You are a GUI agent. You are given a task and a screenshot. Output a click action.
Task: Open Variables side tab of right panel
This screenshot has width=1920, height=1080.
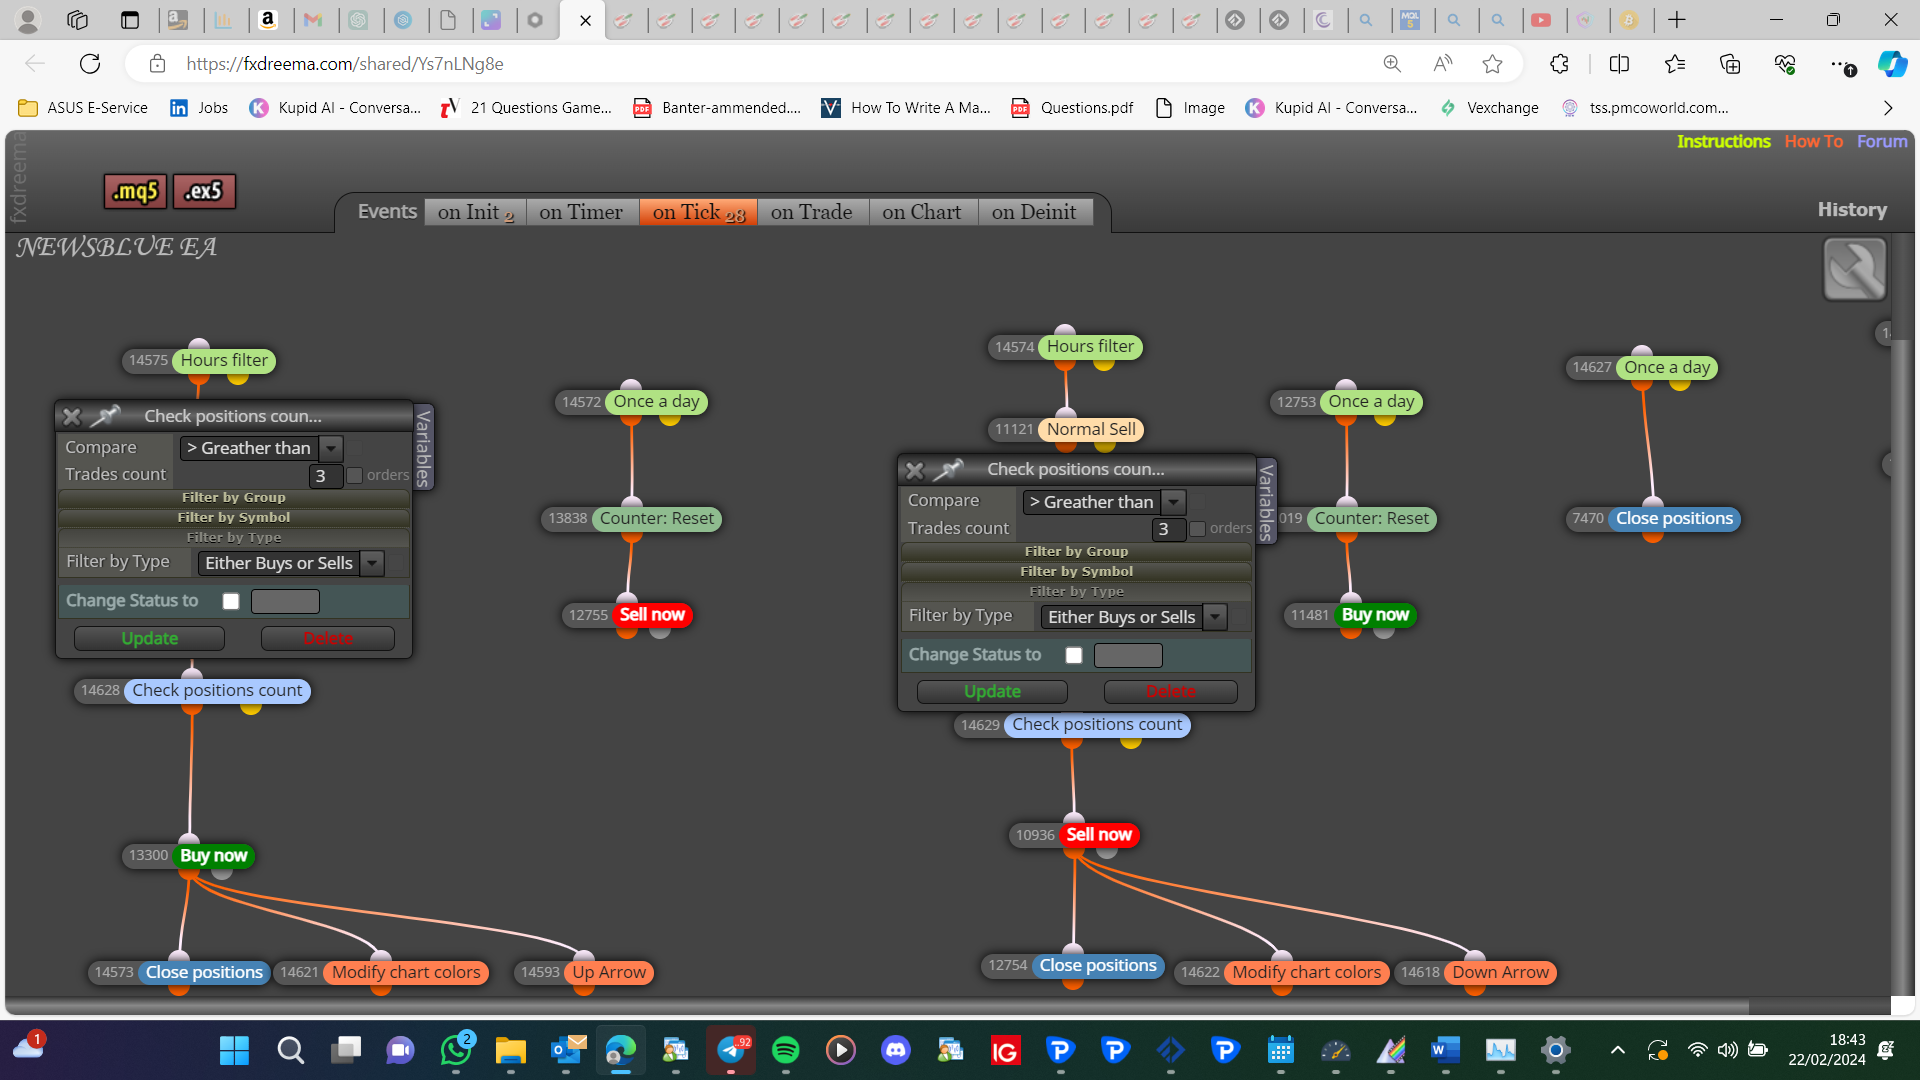1267,502
